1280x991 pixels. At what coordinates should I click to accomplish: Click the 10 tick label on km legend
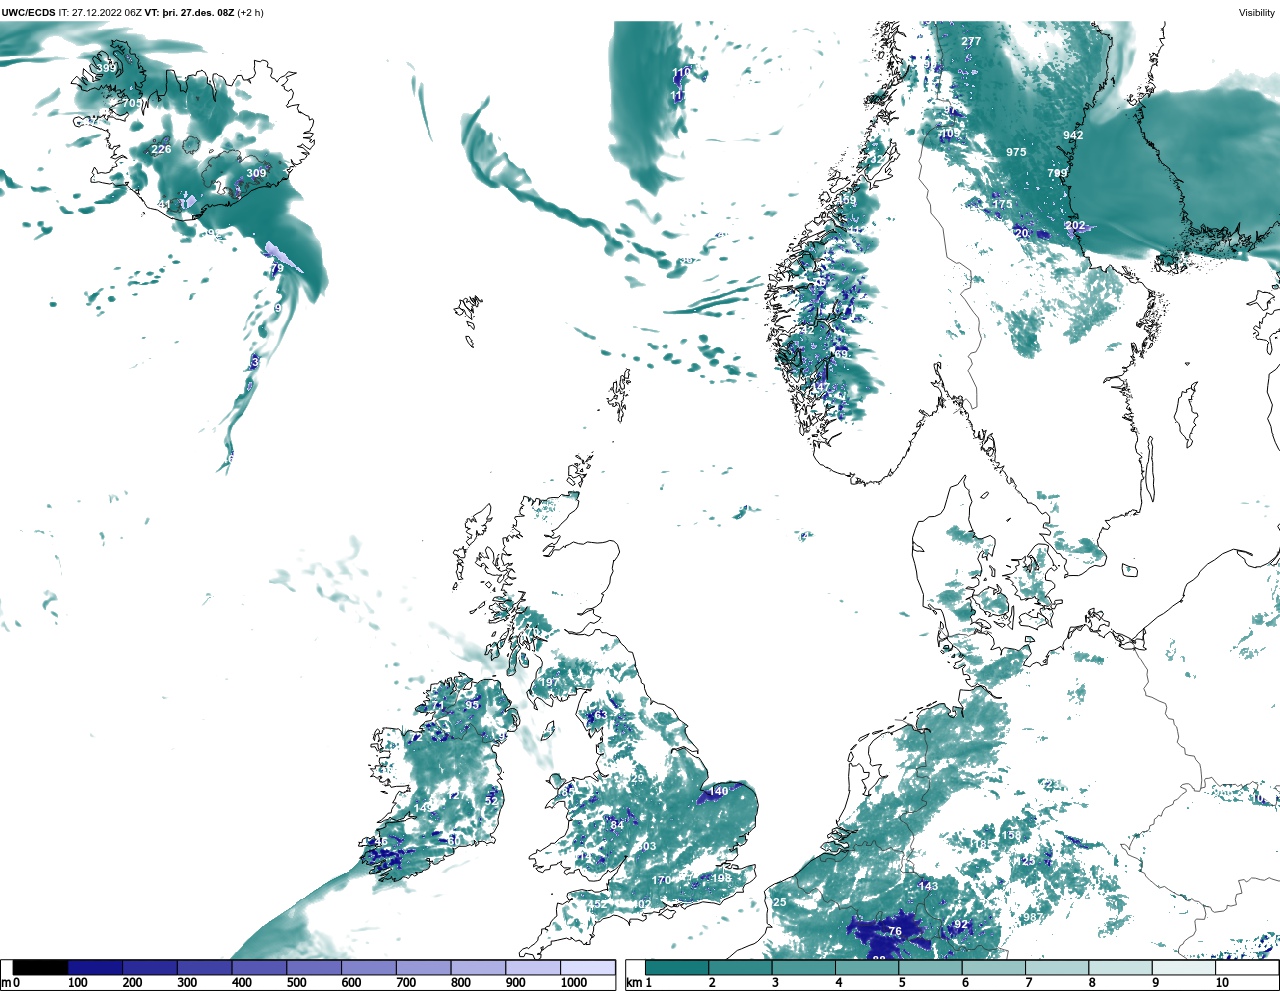tap(1222, 983)
